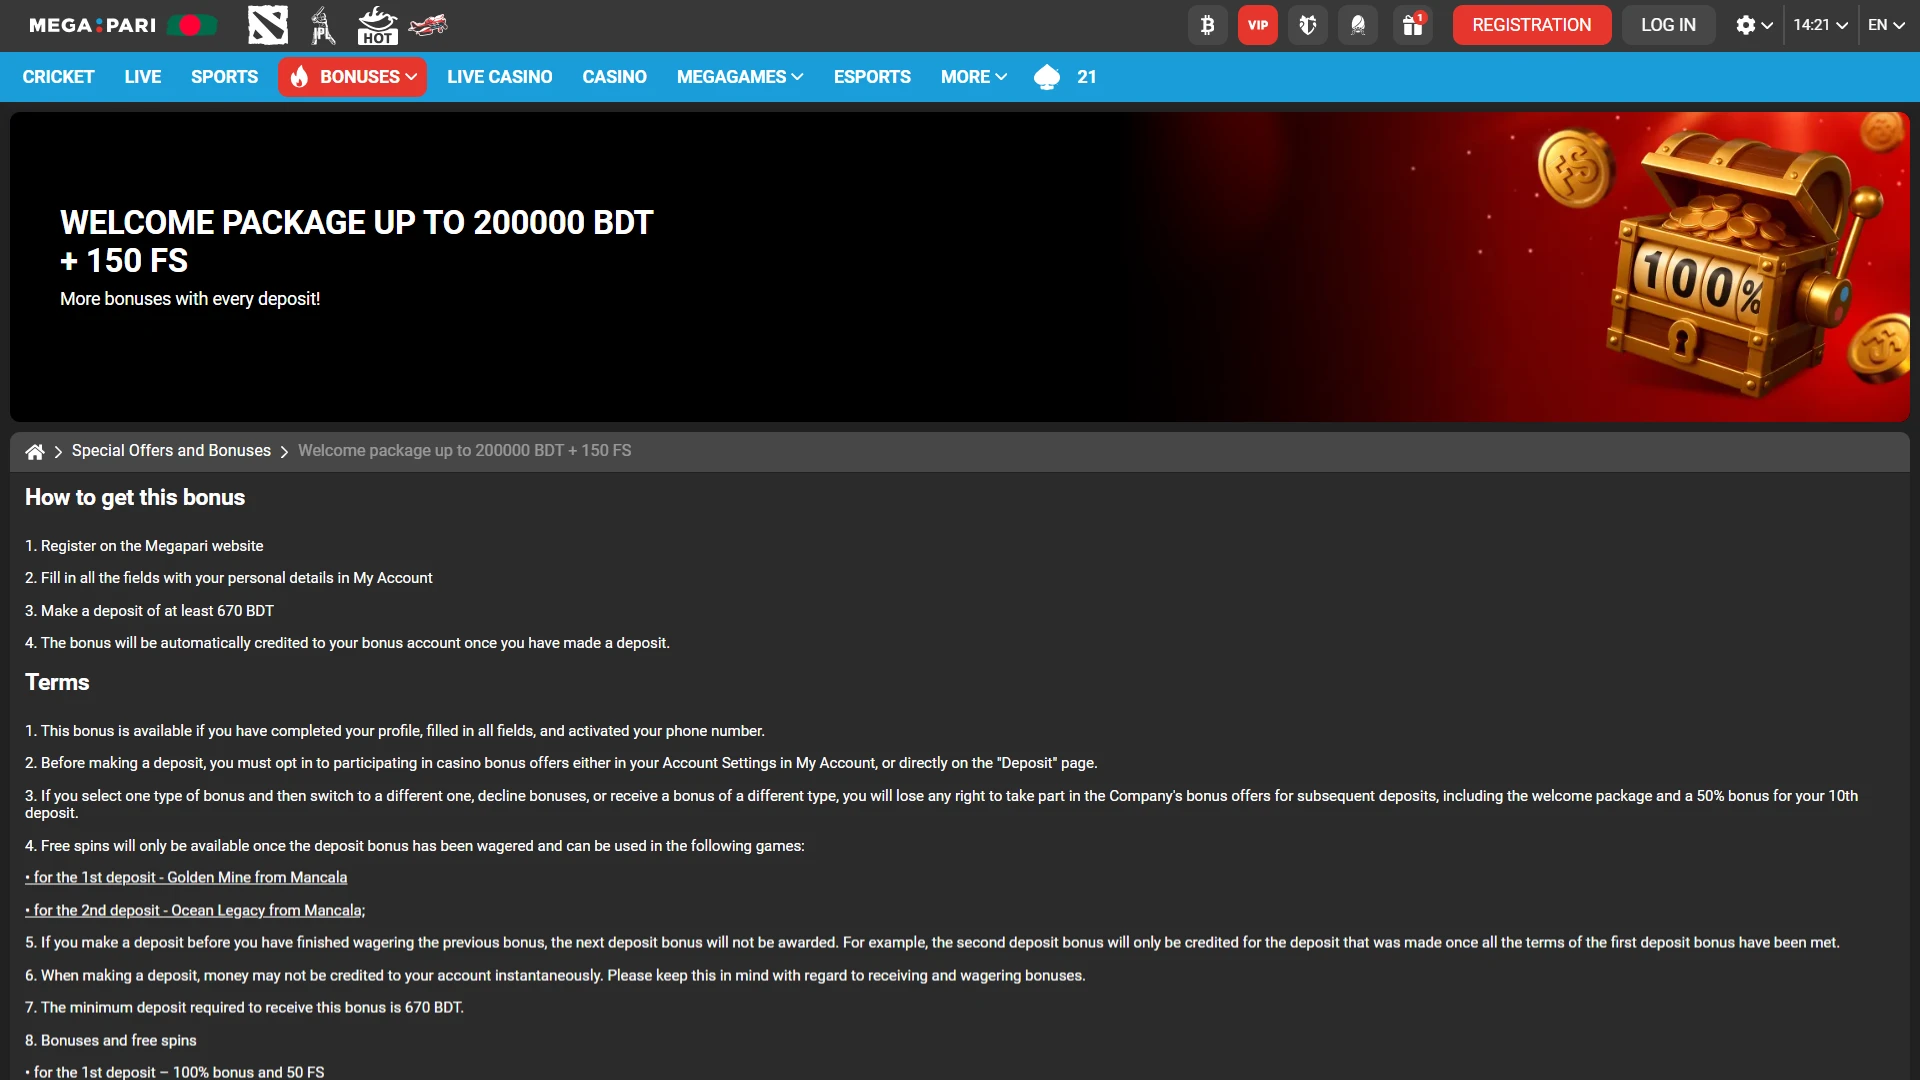This screenshot has width=1920, height=1080.
Task: Open Special Offers and Bonuses breadcrumb link
Action: (x=171, y=450)
